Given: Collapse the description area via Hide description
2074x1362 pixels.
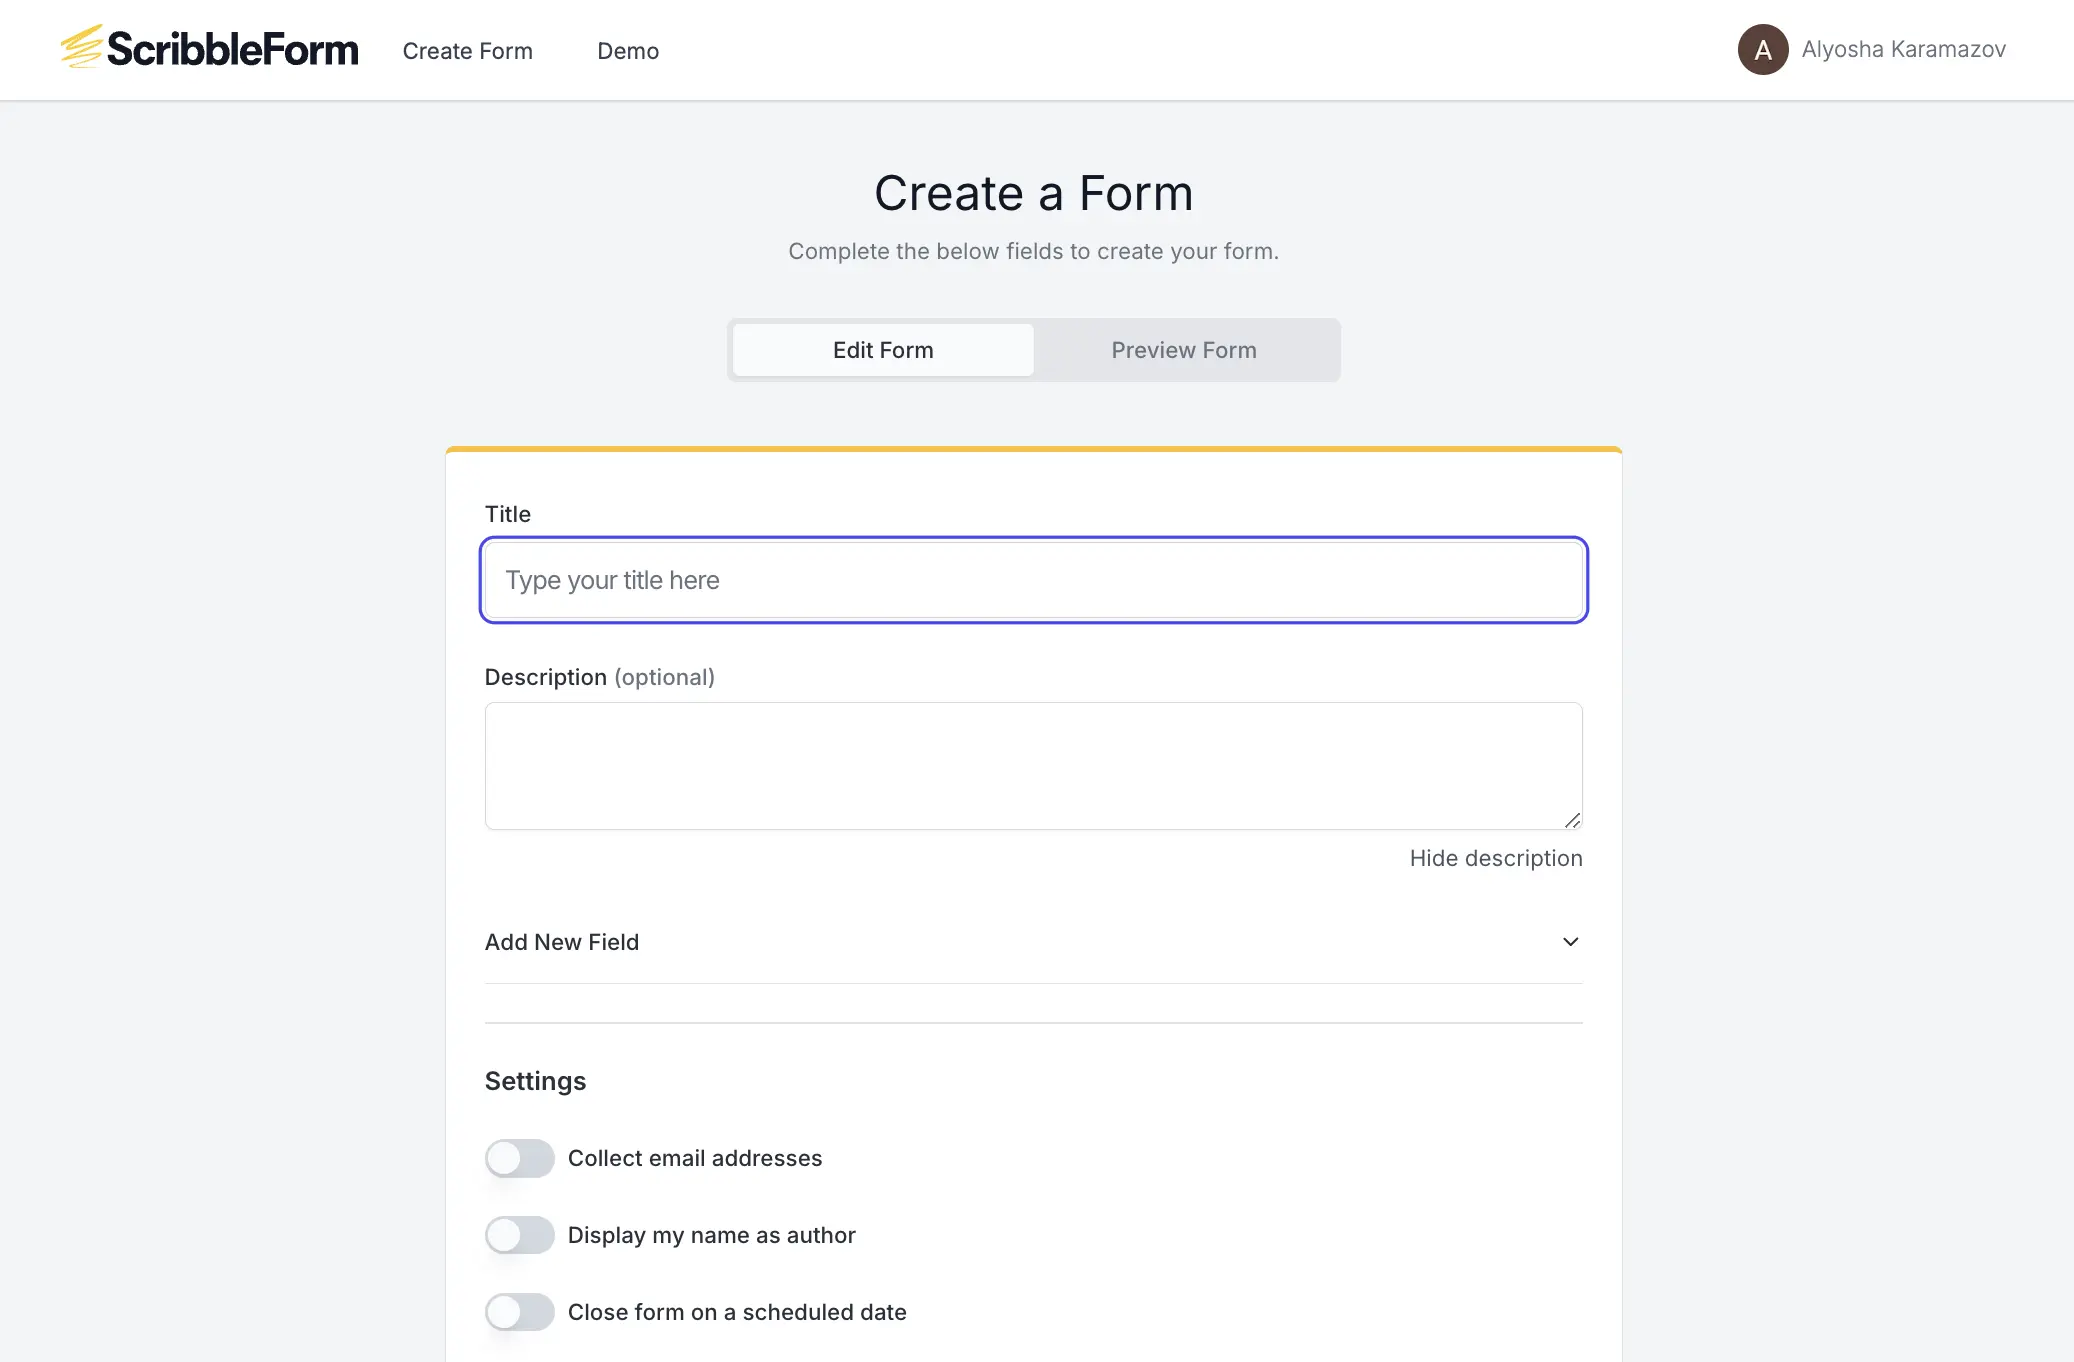Looking at the screenshot, I should tap(1495, 858).
